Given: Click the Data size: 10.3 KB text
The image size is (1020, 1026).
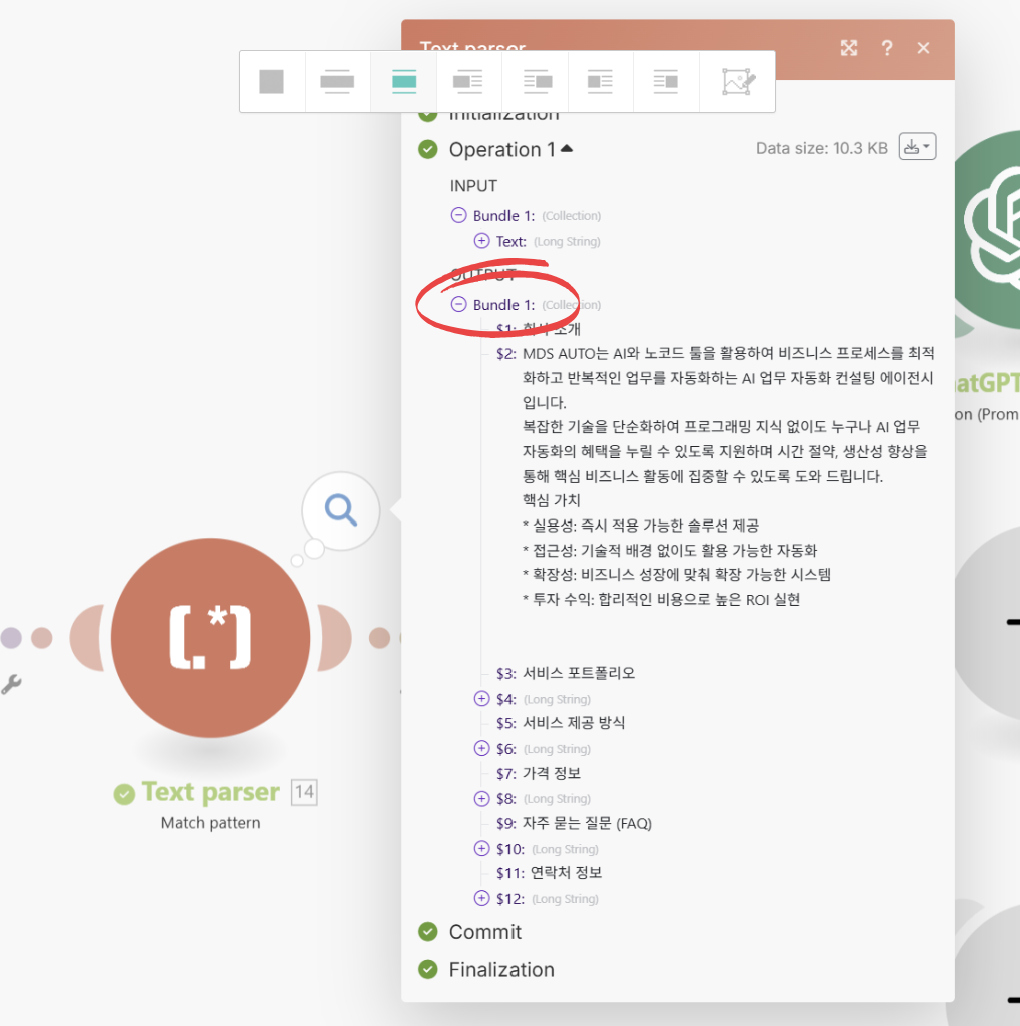Looking at the screenshot, I should coord(822,148).
